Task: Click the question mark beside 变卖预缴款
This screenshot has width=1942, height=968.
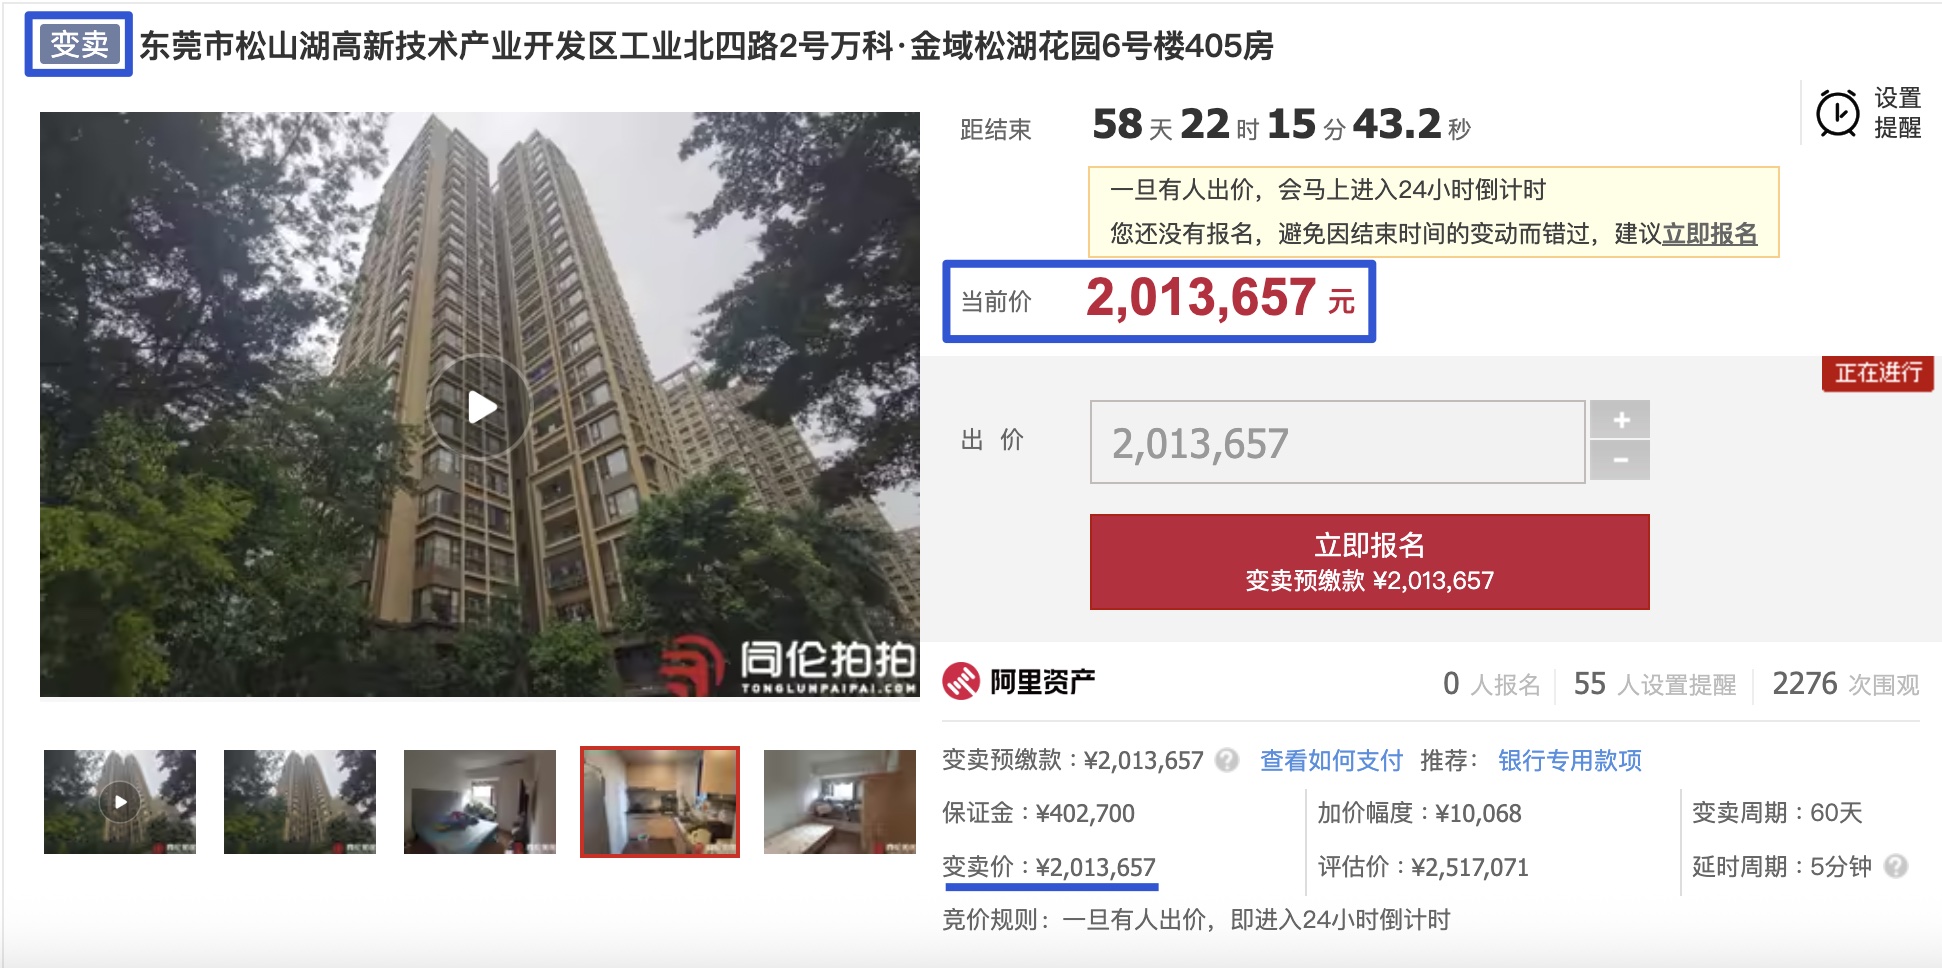Action: pos(1227,761)
